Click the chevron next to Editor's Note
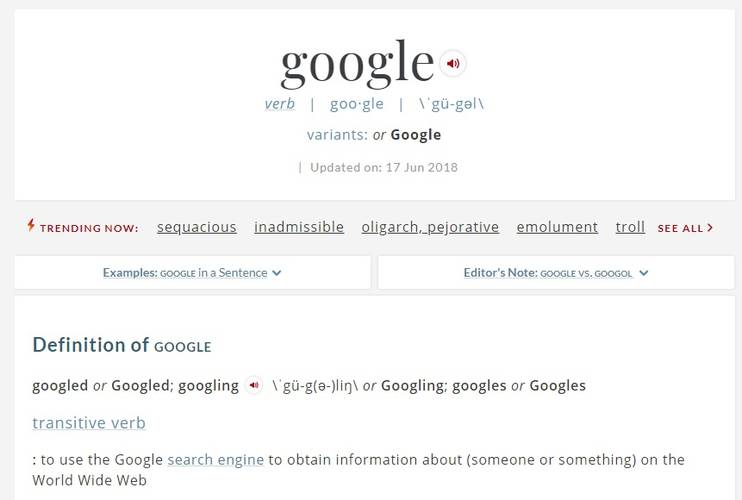Screen dimensions: 742x500 [644, 273]
